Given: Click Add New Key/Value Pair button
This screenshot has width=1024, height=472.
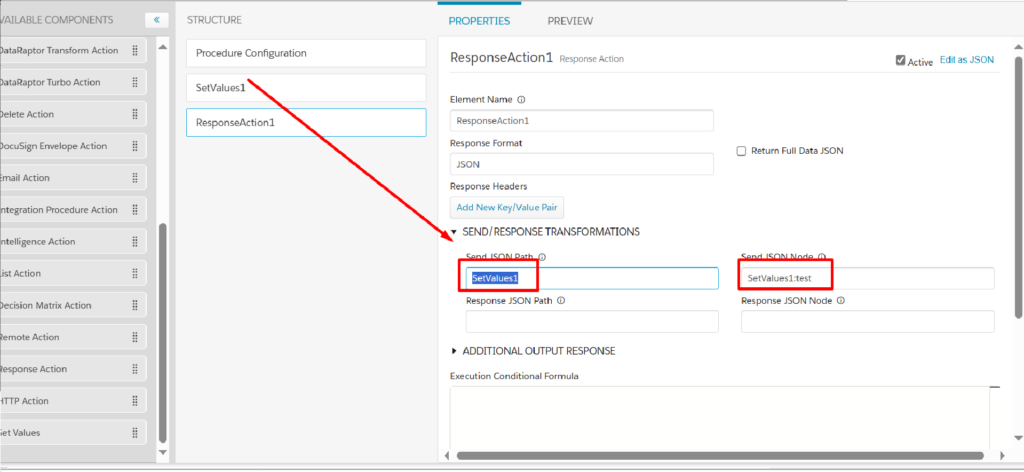Looking at the screenshot, I should pos(507,208).
